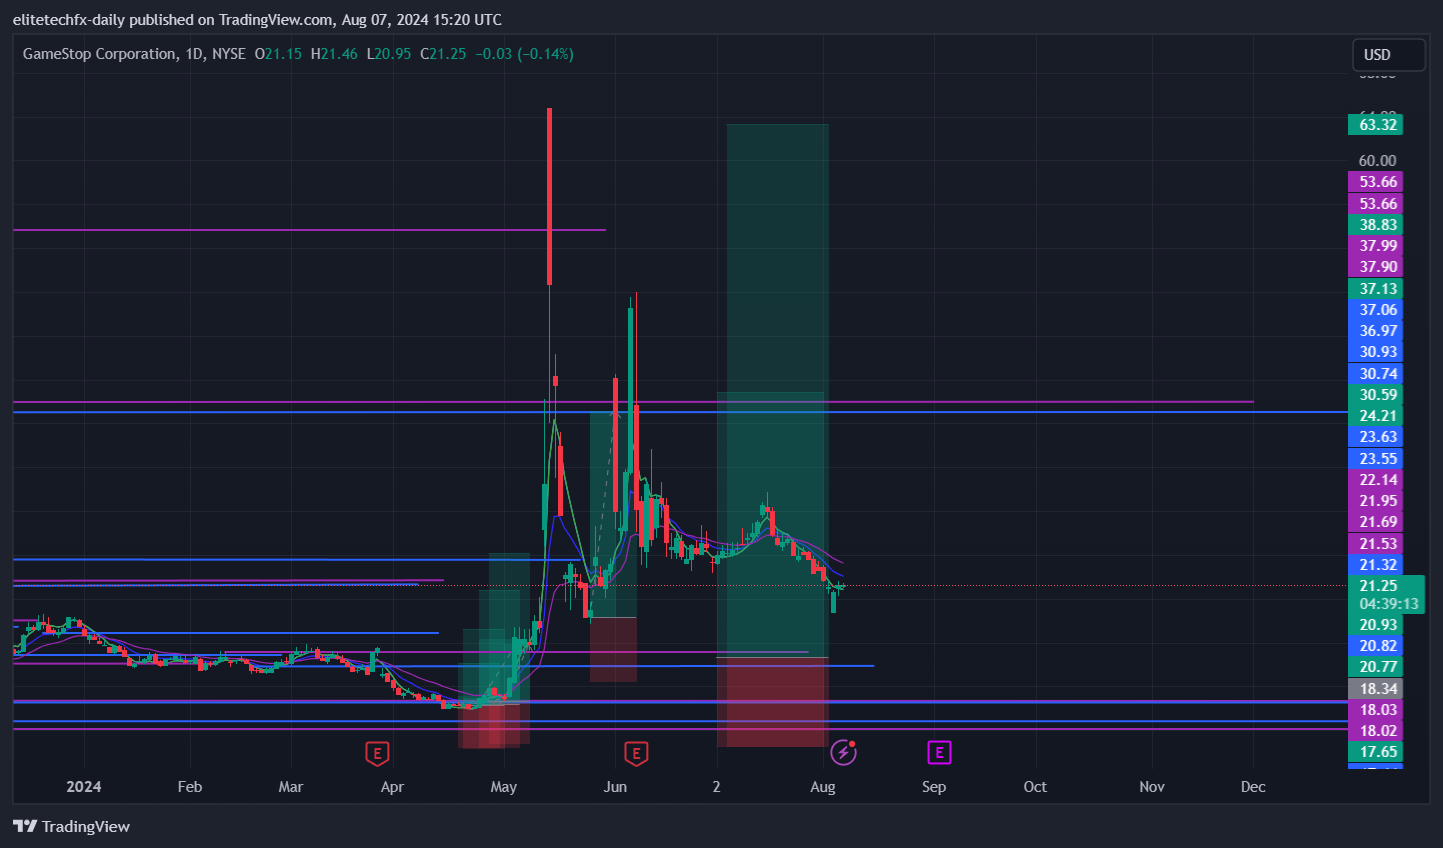Viewport: 1443px width, 848px height.
Task: Click the 37.13 green price label
Action: click(1376, 289)
